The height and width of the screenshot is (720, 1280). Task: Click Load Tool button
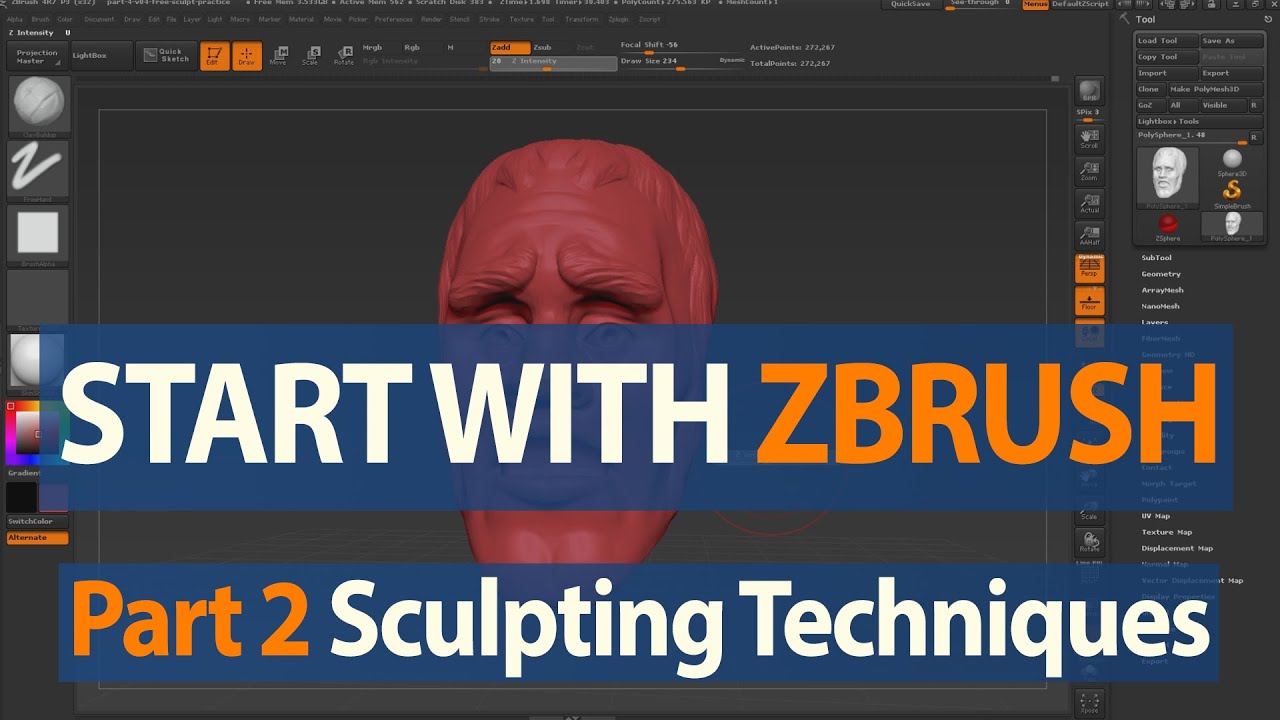(1167, 41)
